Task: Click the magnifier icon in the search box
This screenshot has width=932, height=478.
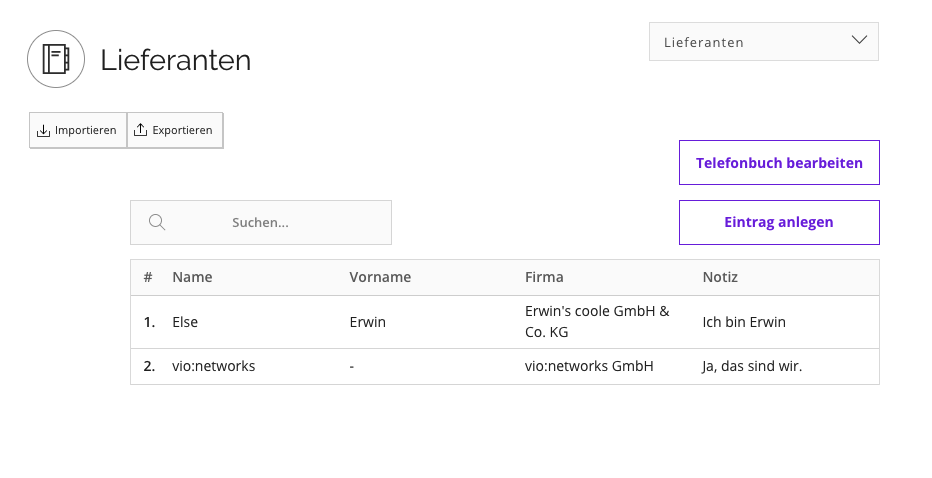Action: click(157, 222)
